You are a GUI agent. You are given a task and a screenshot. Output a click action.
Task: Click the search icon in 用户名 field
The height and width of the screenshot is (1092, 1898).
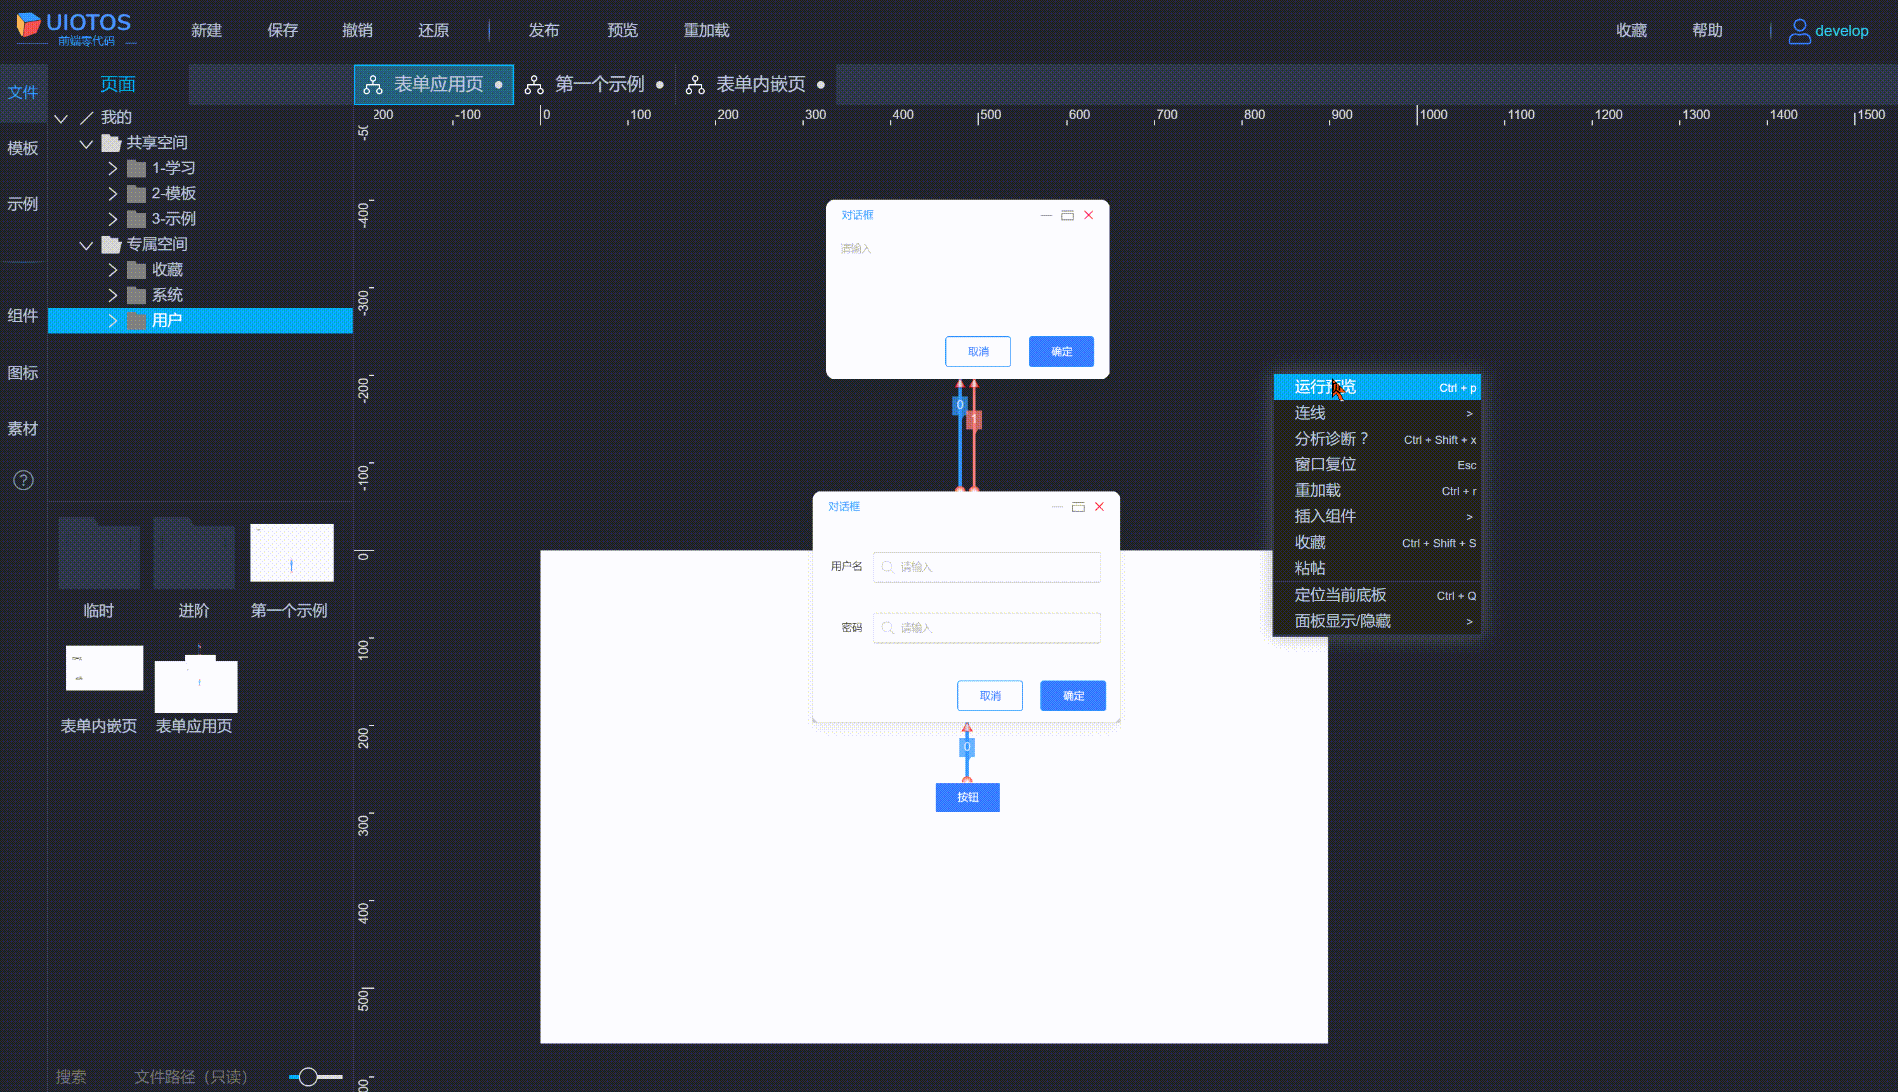[887, 567]
